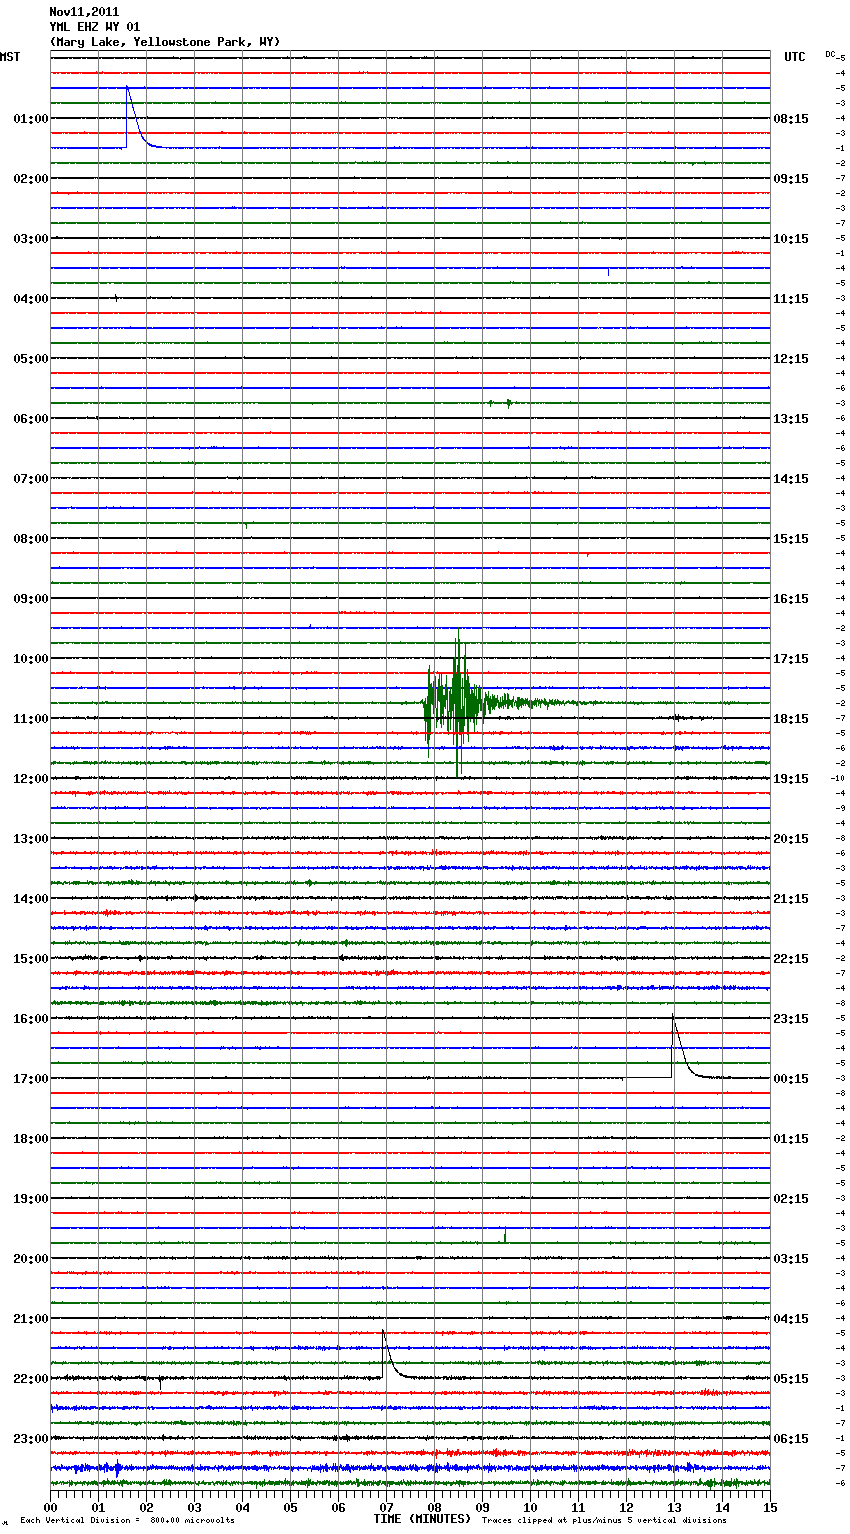
Task: Click the 15:15 UTC time label
Action: pos(791,538)
